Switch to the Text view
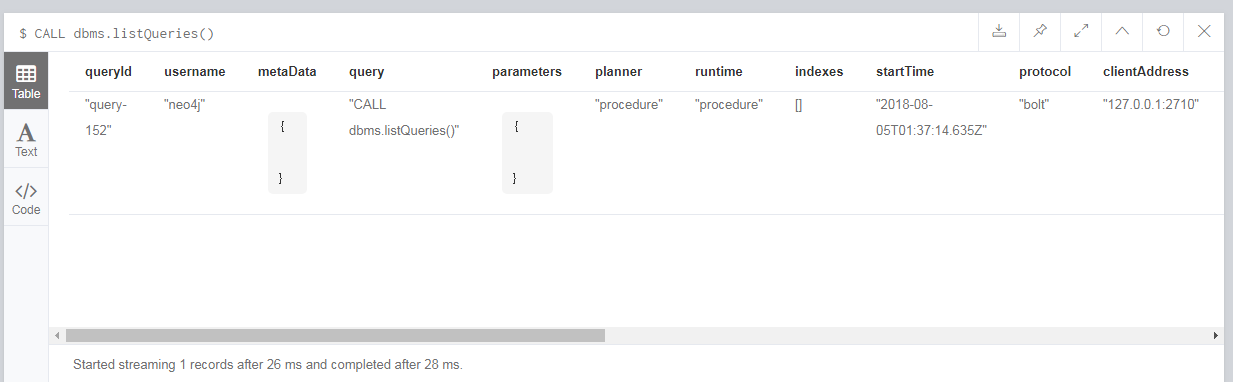Viewport: 1233px width, 382px height. coord(26,140)
